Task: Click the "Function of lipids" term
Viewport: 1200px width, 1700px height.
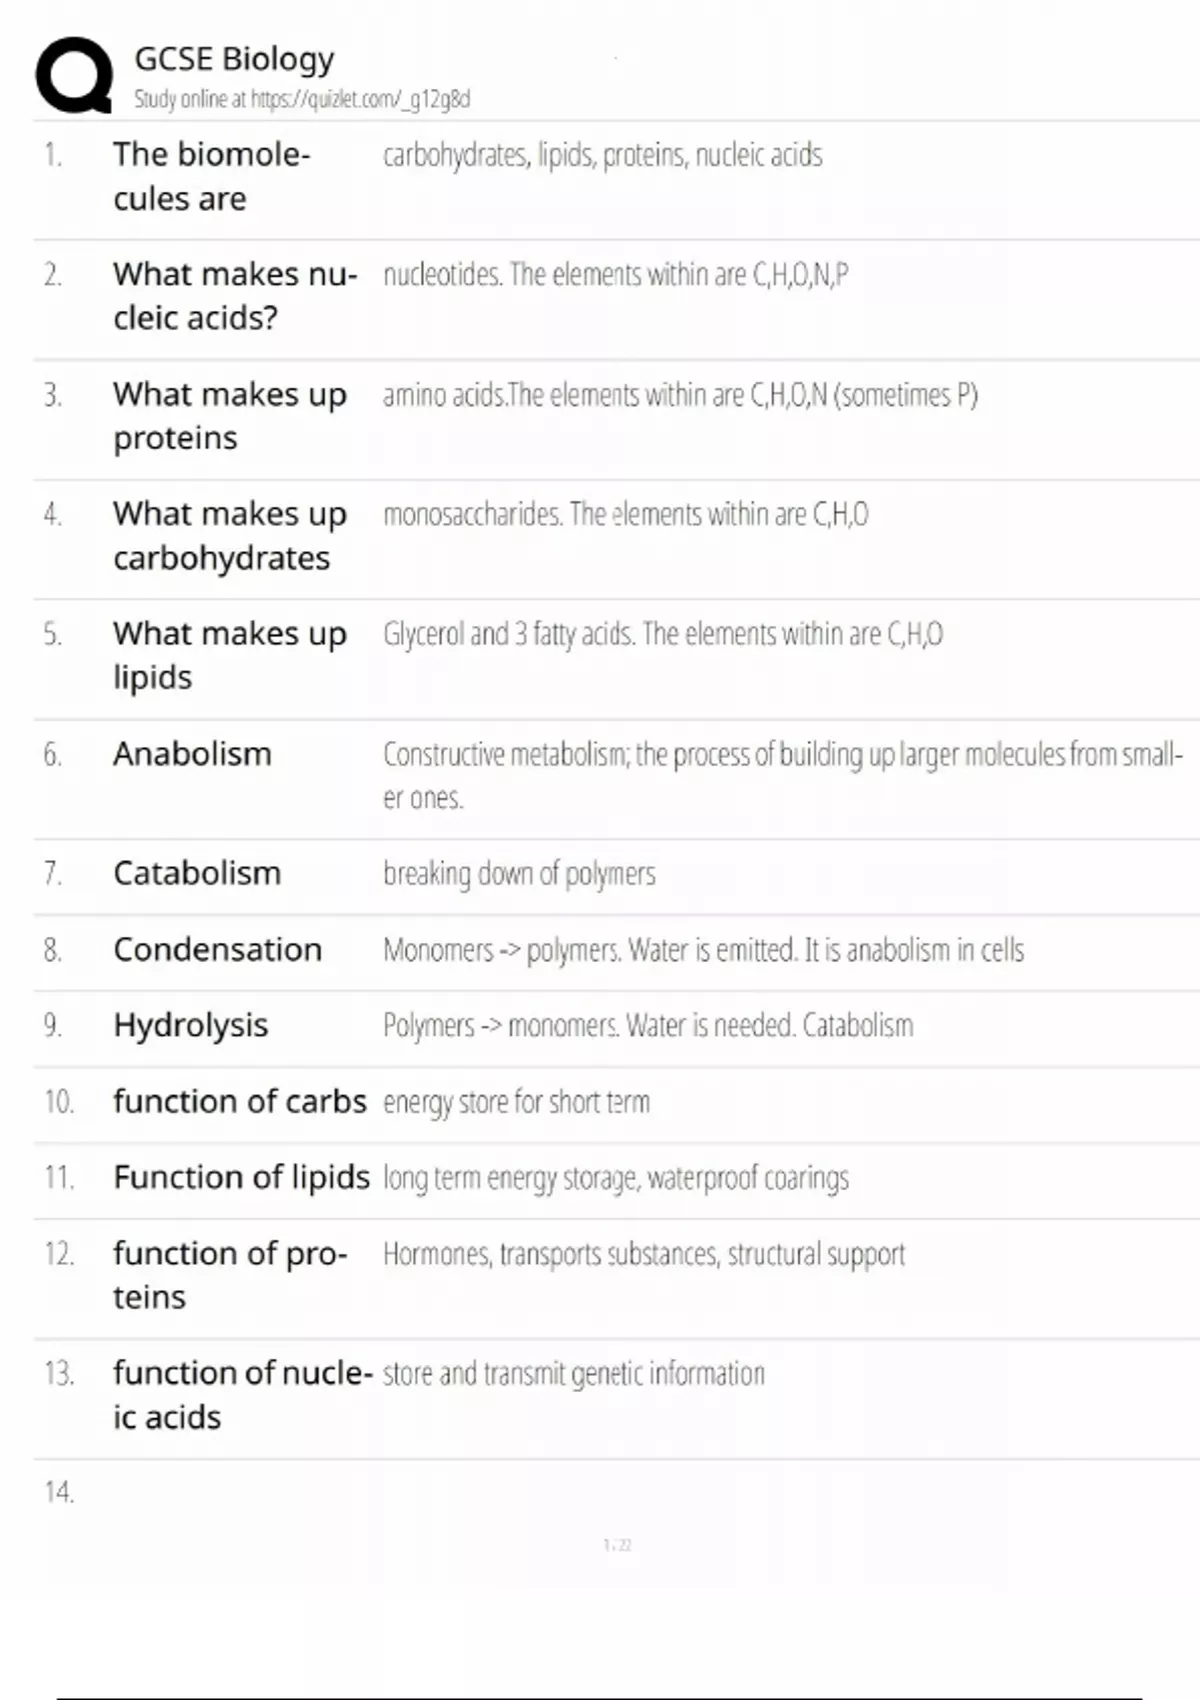Action: (241, 1177)
